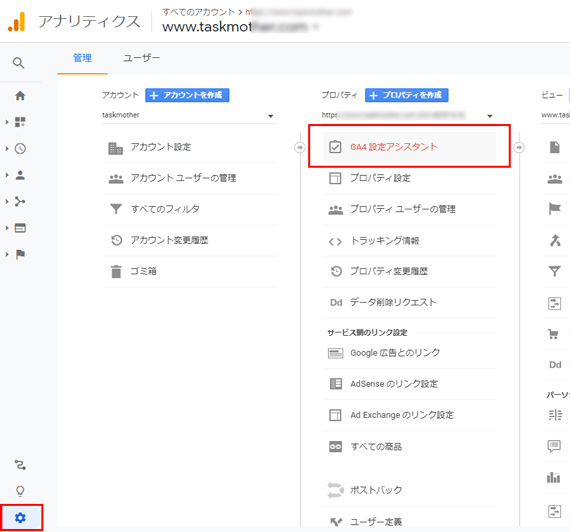Click view column goals flag icon

[x=555, y=209]
